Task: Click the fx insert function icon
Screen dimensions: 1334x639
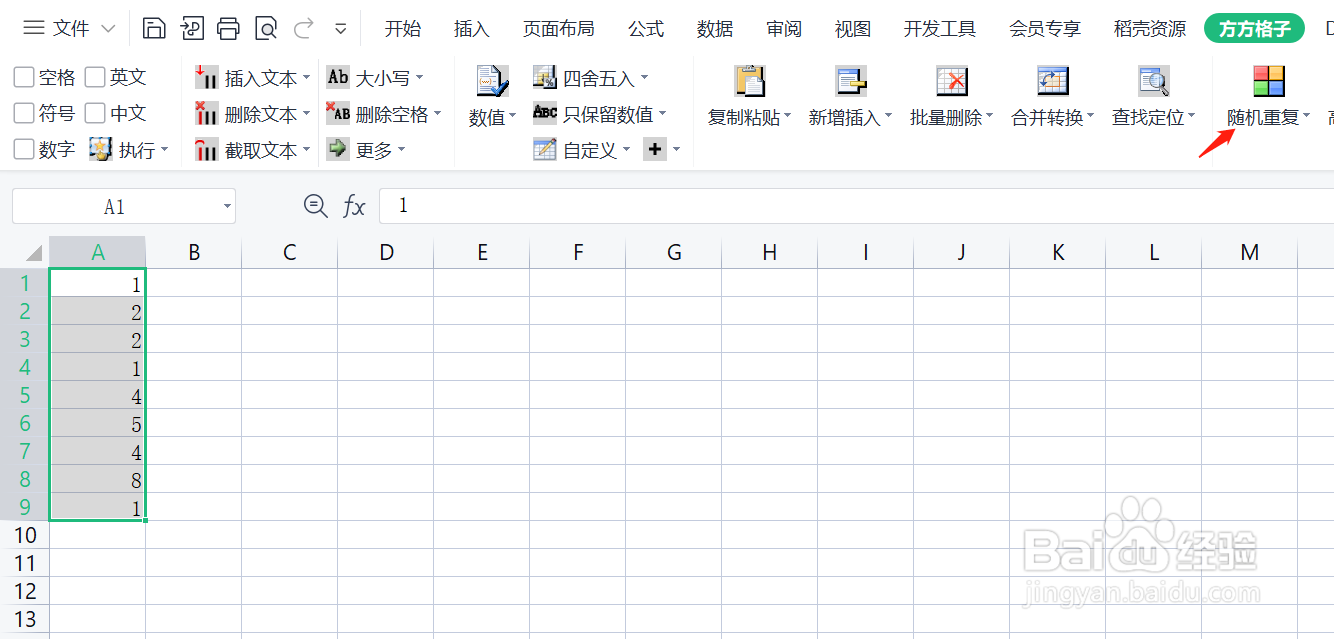Action: point(354,207)
